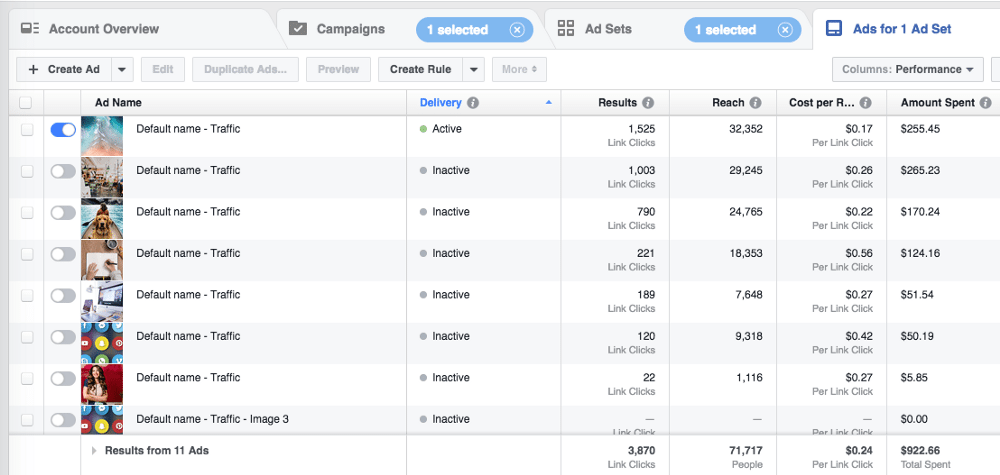Check the select-all checkbox in header
This screenshot has height=475, width=1000.
(x=26, y=103)
